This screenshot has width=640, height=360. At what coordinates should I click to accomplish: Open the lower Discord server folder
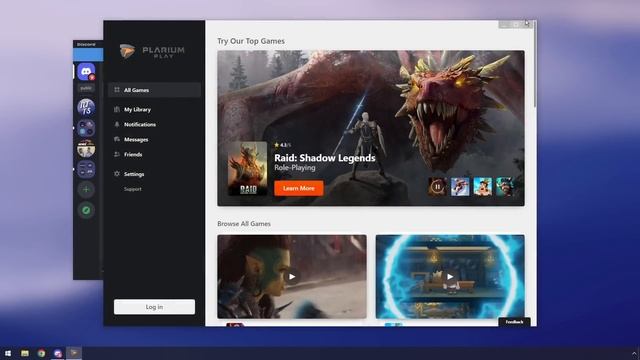pyautogui.click(x=86, y=169)
